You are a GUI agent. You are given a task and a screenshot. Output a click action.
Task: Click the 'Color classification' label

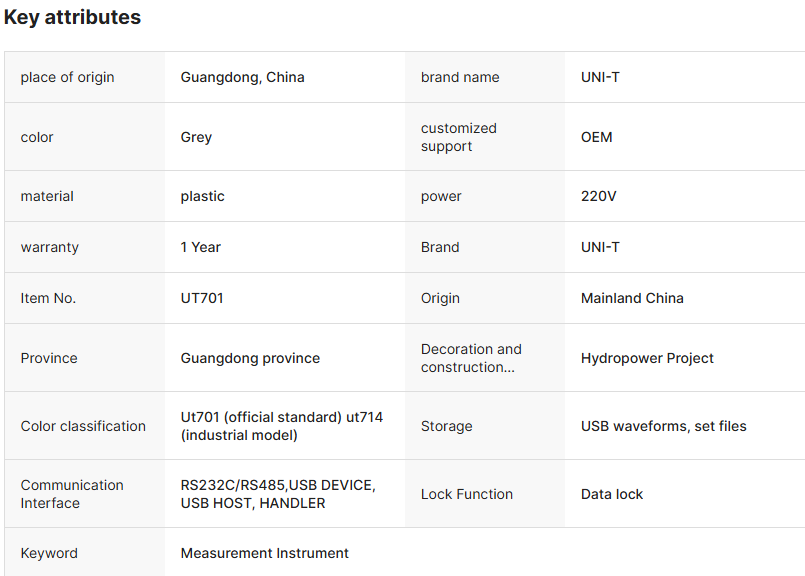[83, 426]
